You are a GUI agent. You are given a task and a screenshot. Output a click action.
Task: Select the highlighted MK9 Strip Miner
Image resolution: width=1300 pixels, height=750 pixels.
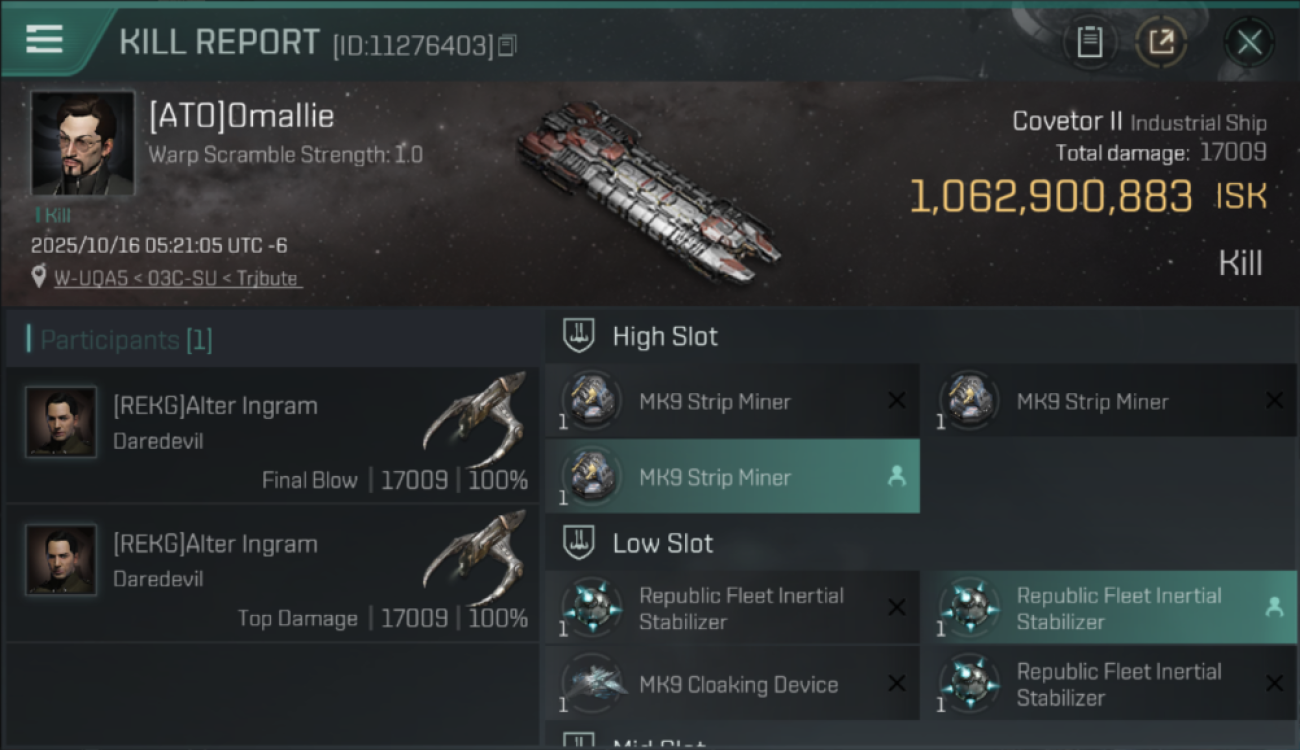click(714, 478)
